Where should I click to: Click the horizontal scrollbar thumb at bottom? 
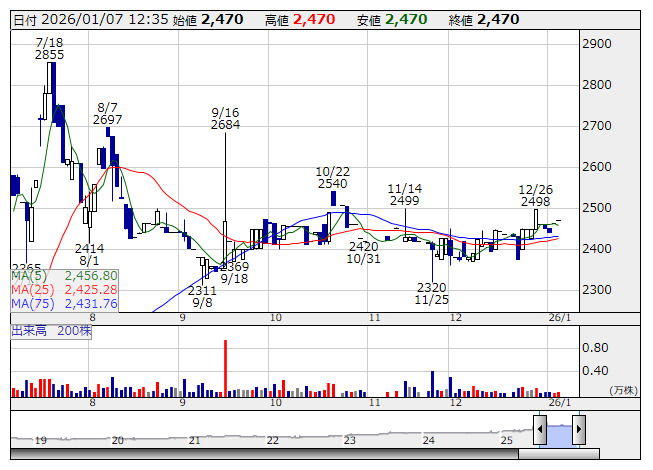pyautogui.click(x=559, y=454)
